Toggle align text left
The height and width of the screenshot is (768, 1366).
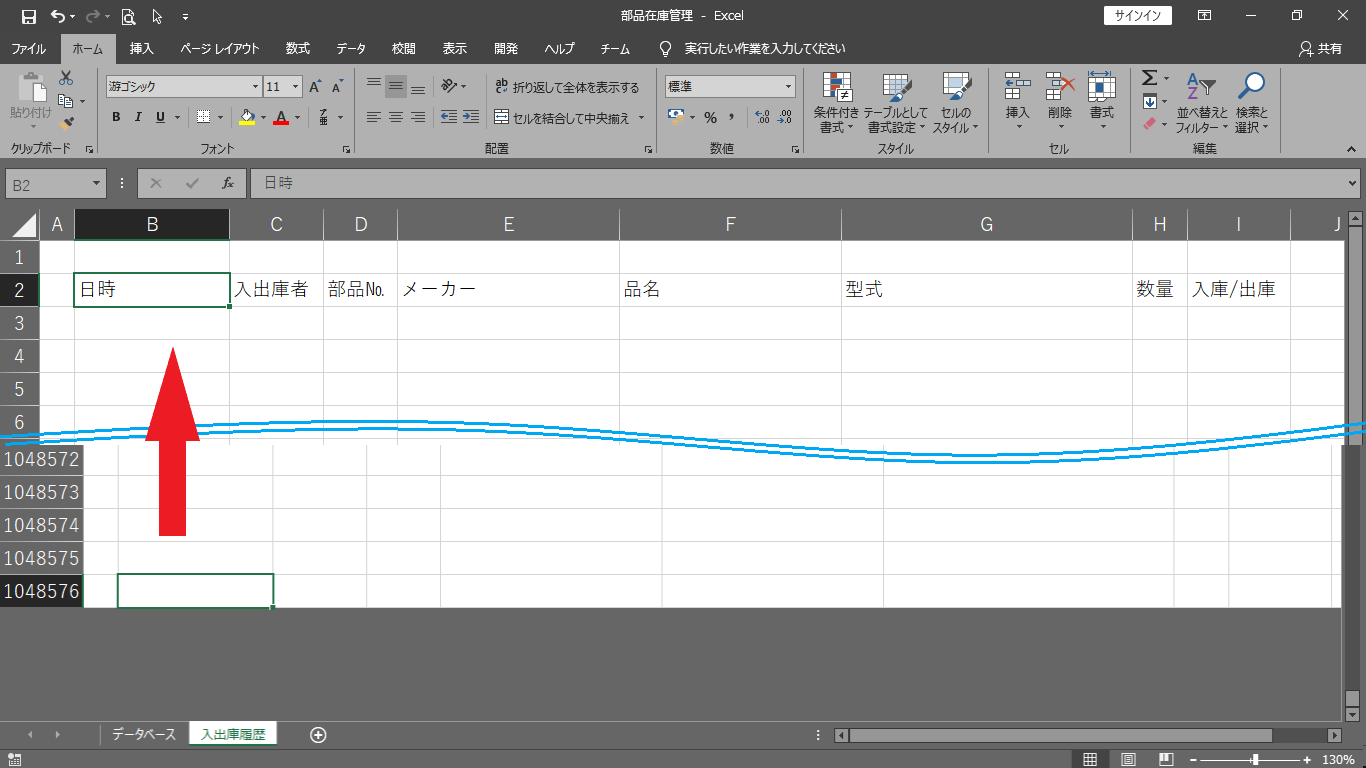pos(374,117)
